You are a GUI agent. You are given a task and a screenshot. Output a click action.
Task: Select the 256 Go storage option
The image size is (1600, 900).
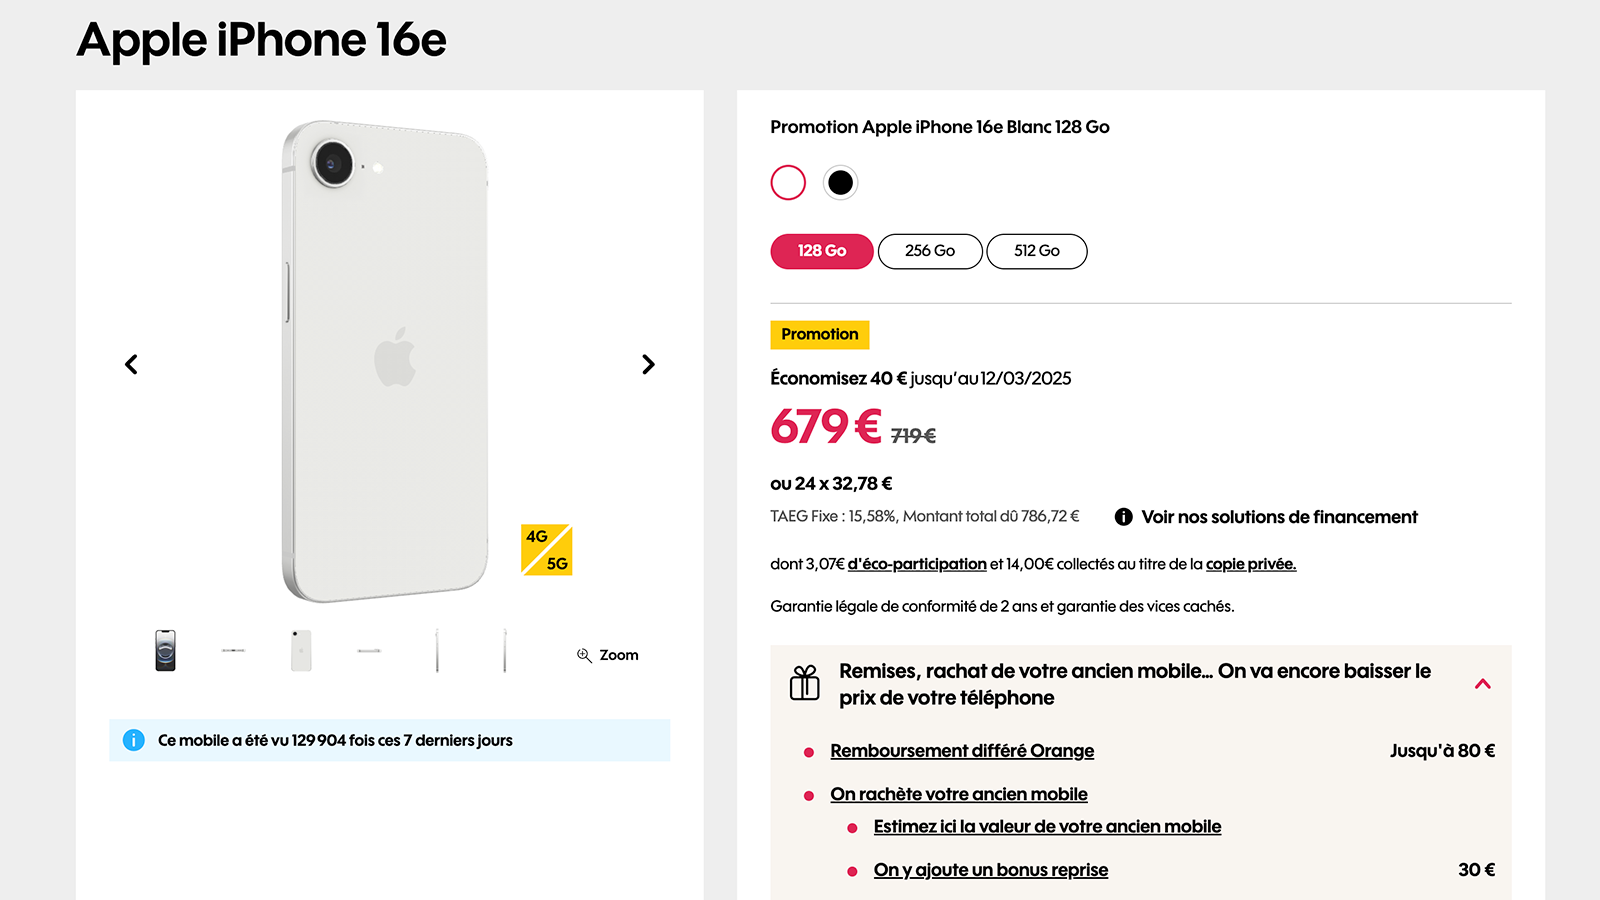929,251
